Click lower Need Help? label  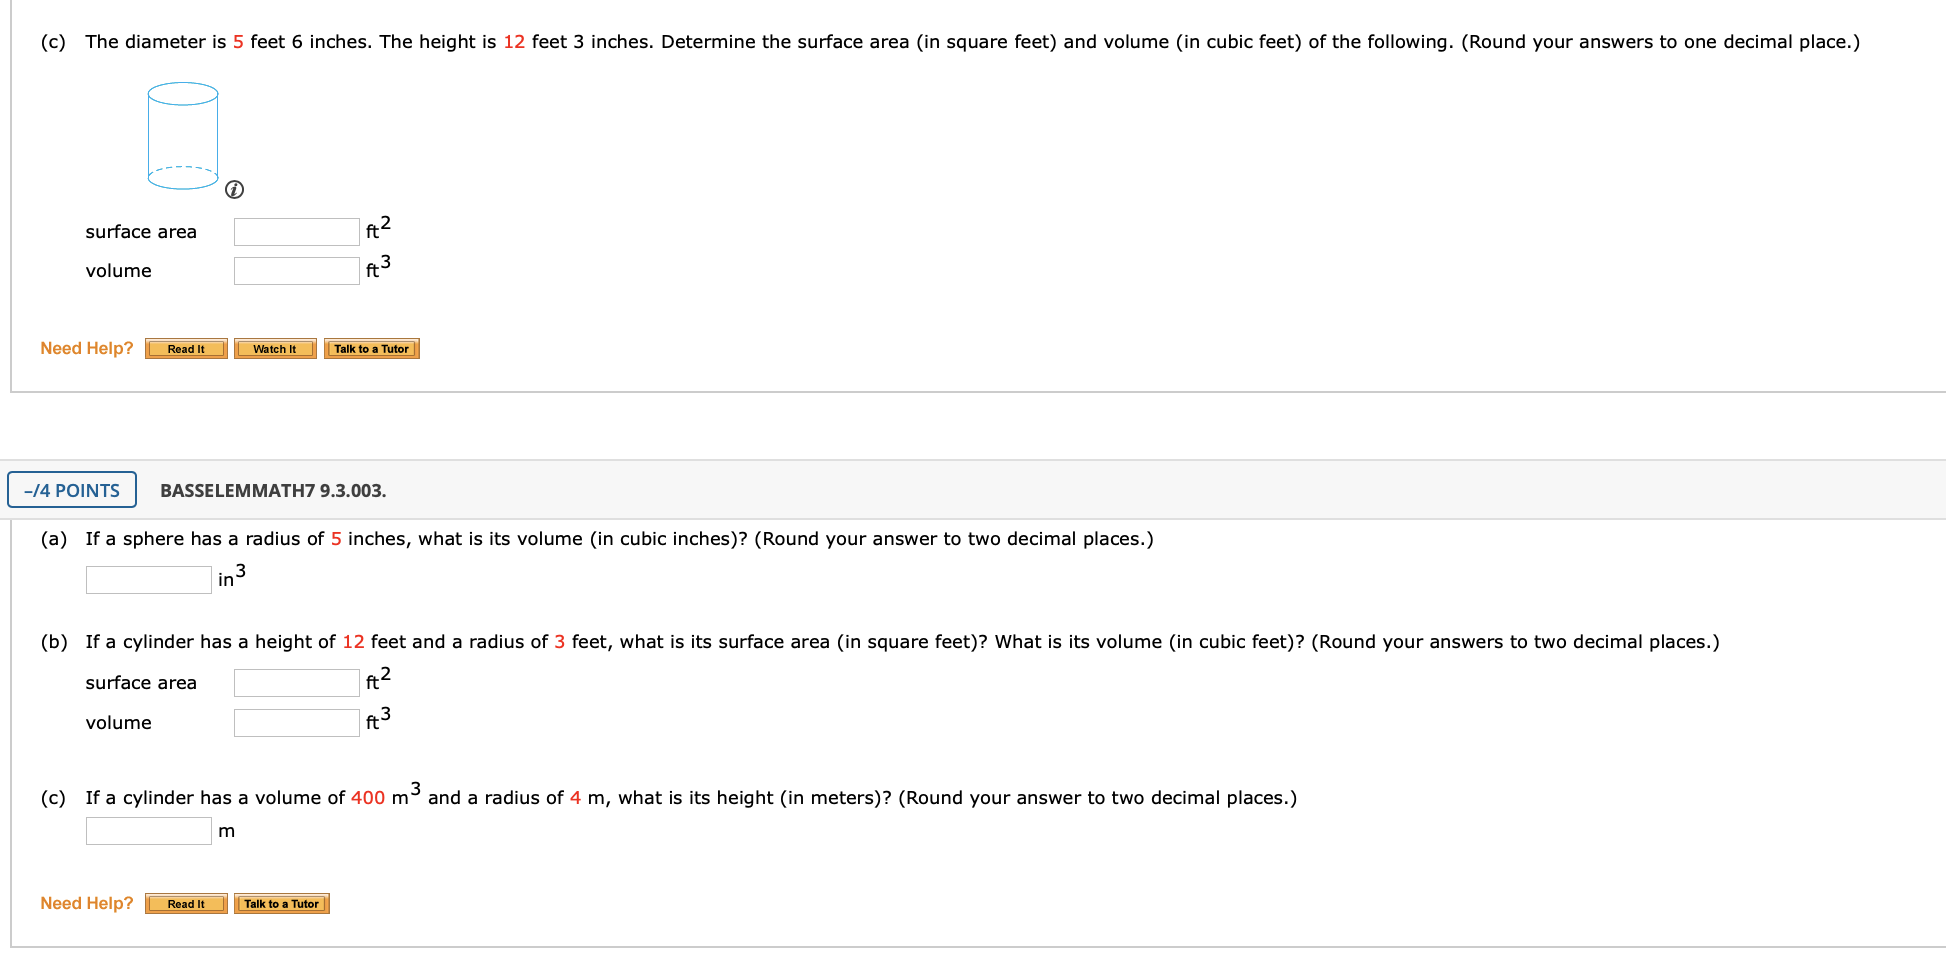click(87, 903)
